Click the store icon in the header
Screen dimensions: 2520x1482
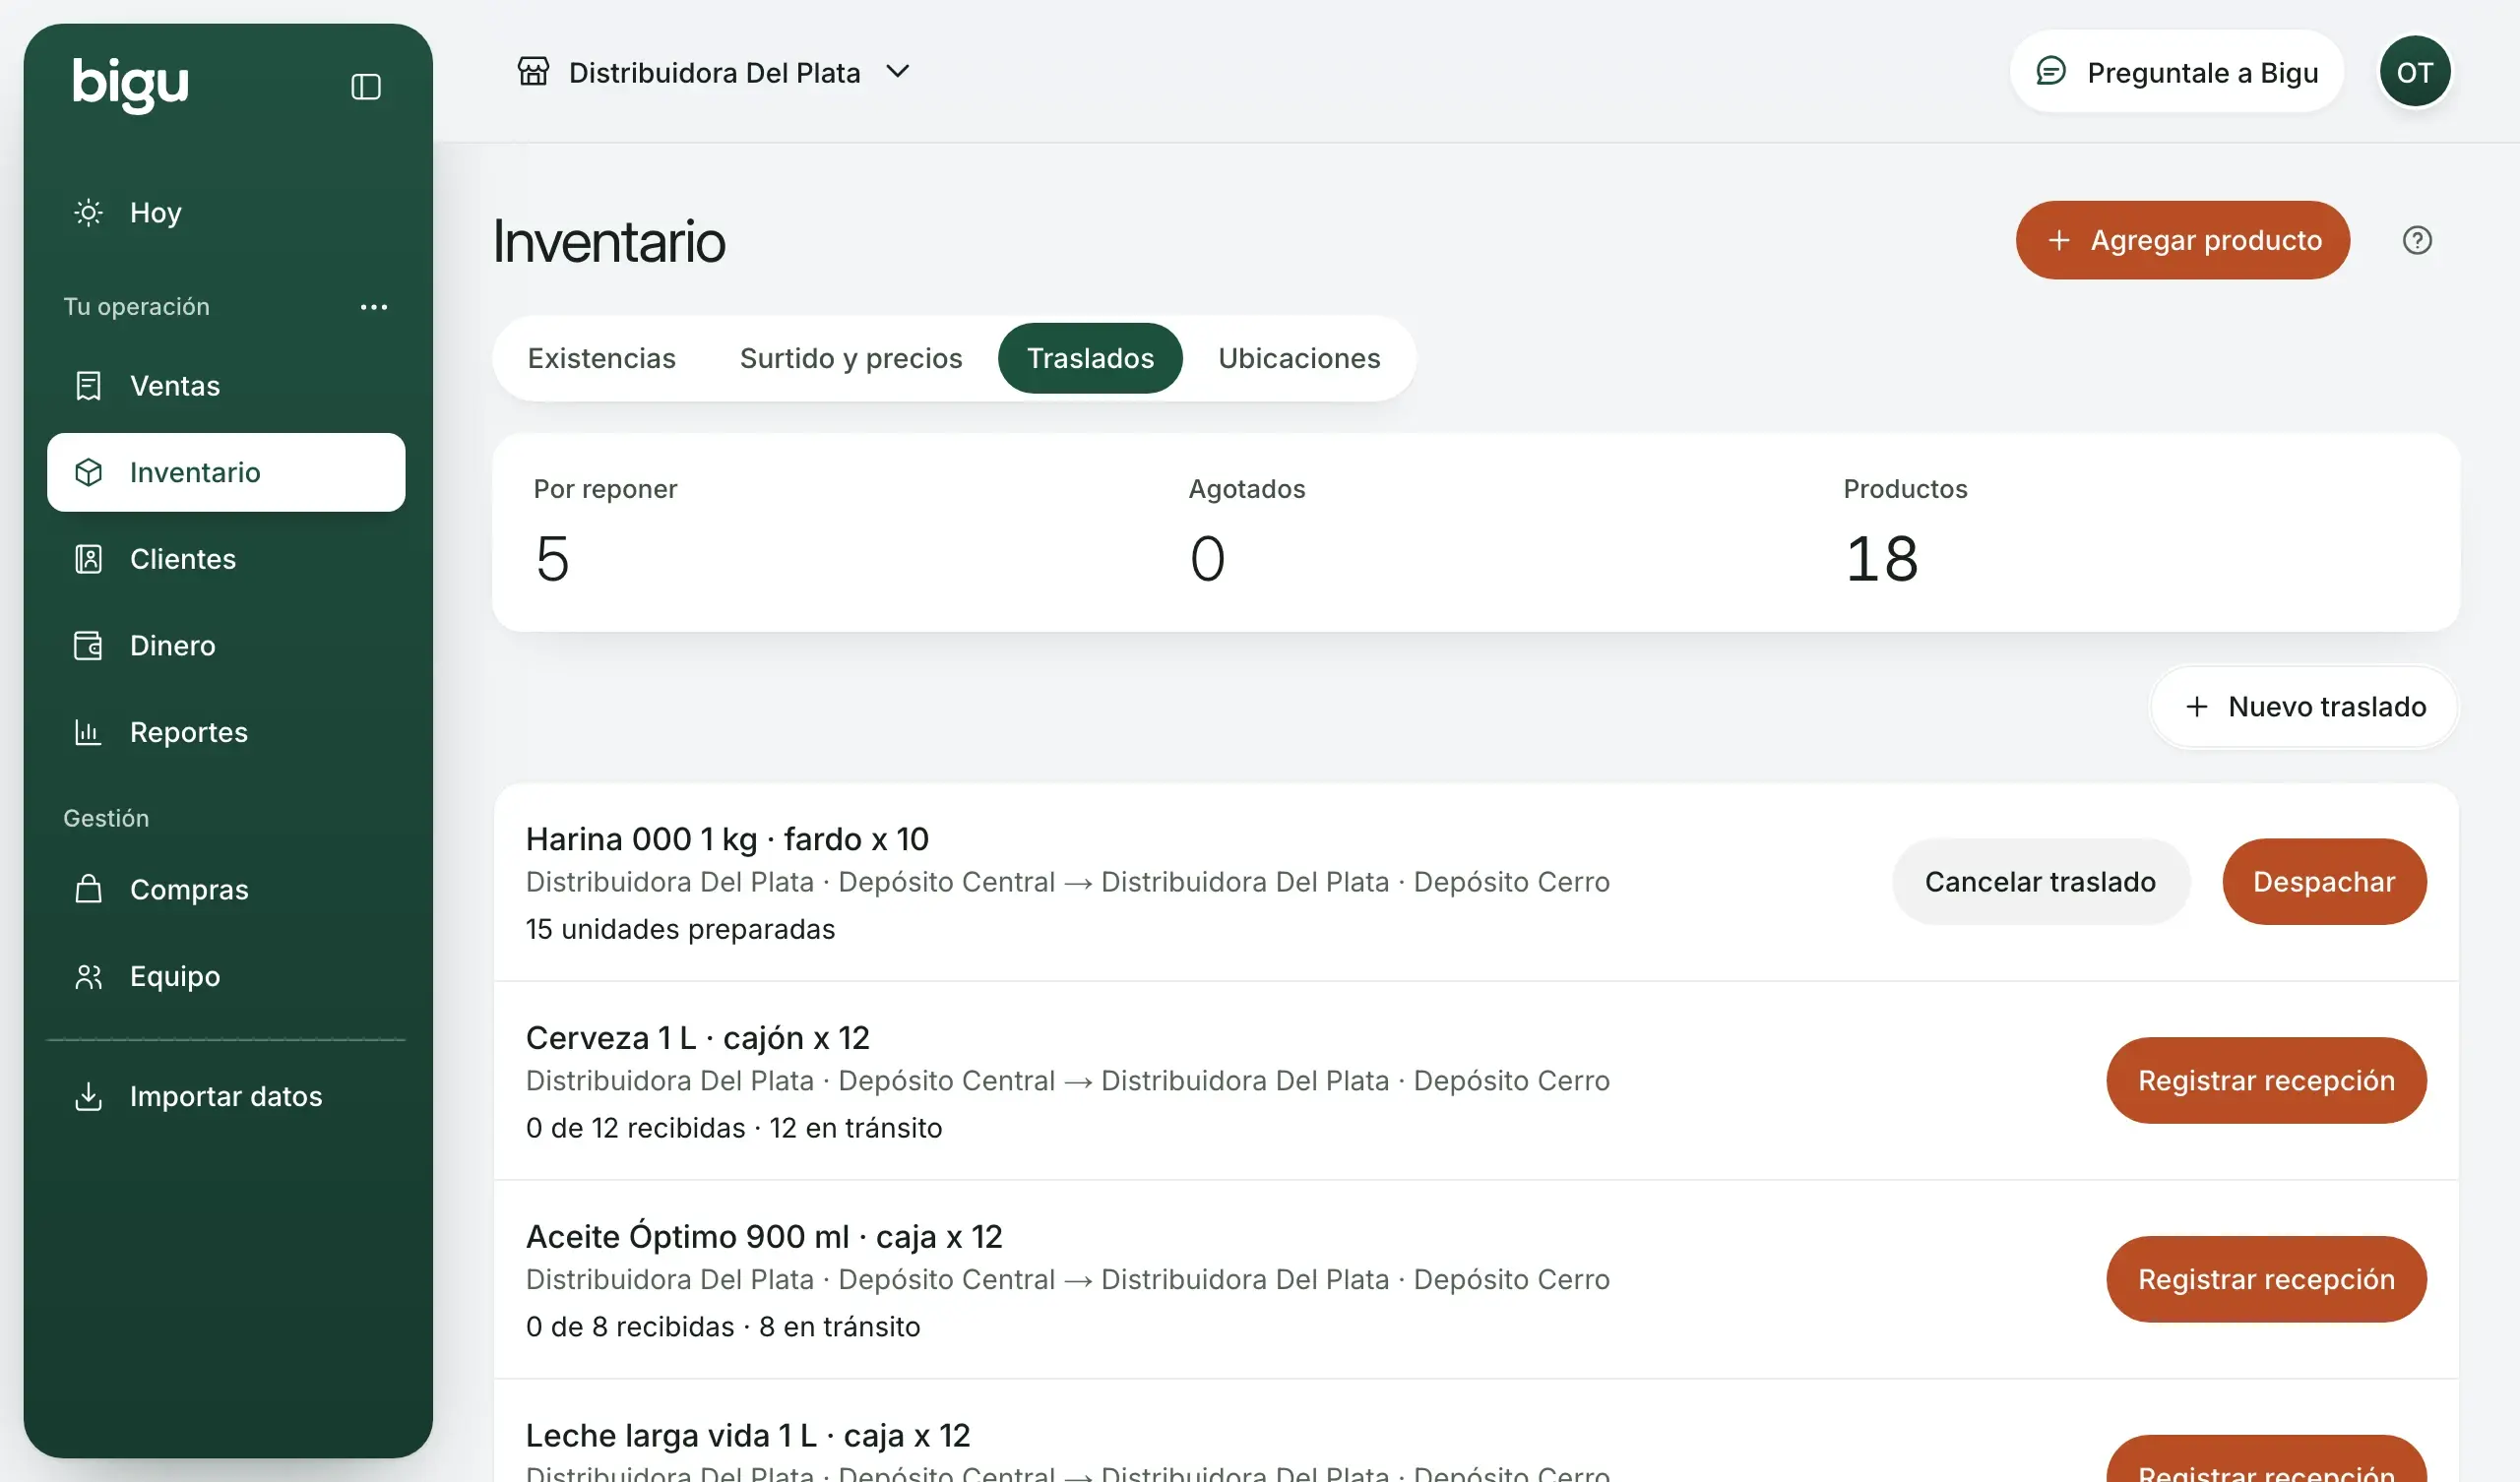tap(533, 72)
